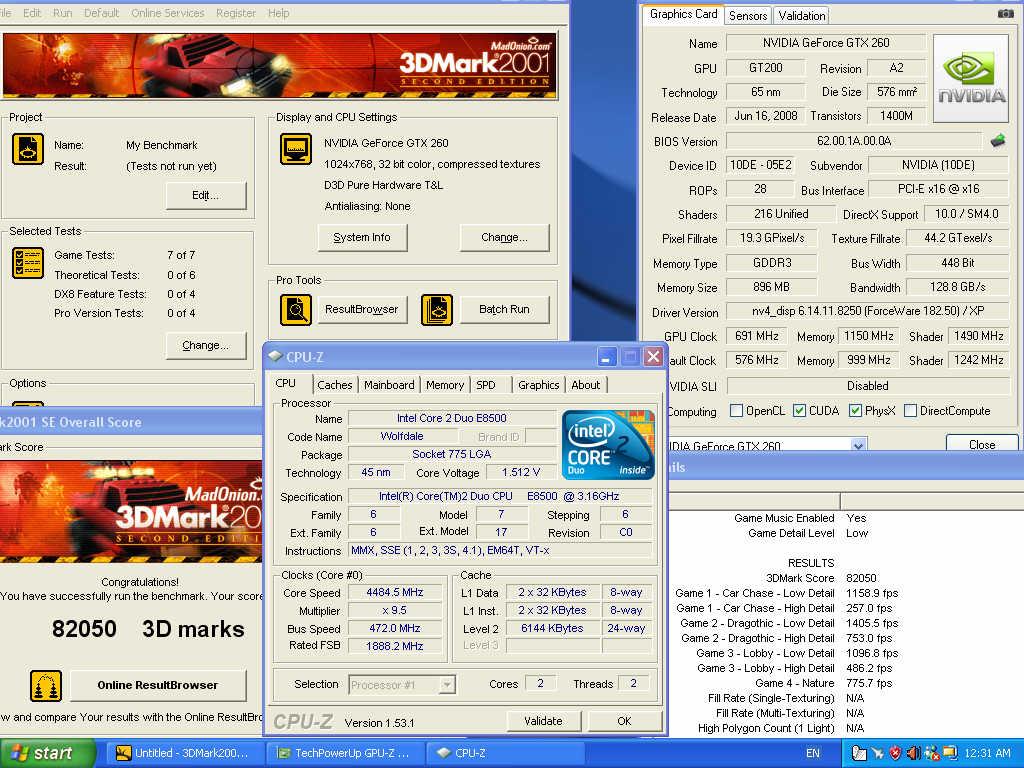Open the Register menu in 3DMark
Image resolution: width=1024 pixels, height=768 pixels.
pyautogui.click(x=236, y=13)
